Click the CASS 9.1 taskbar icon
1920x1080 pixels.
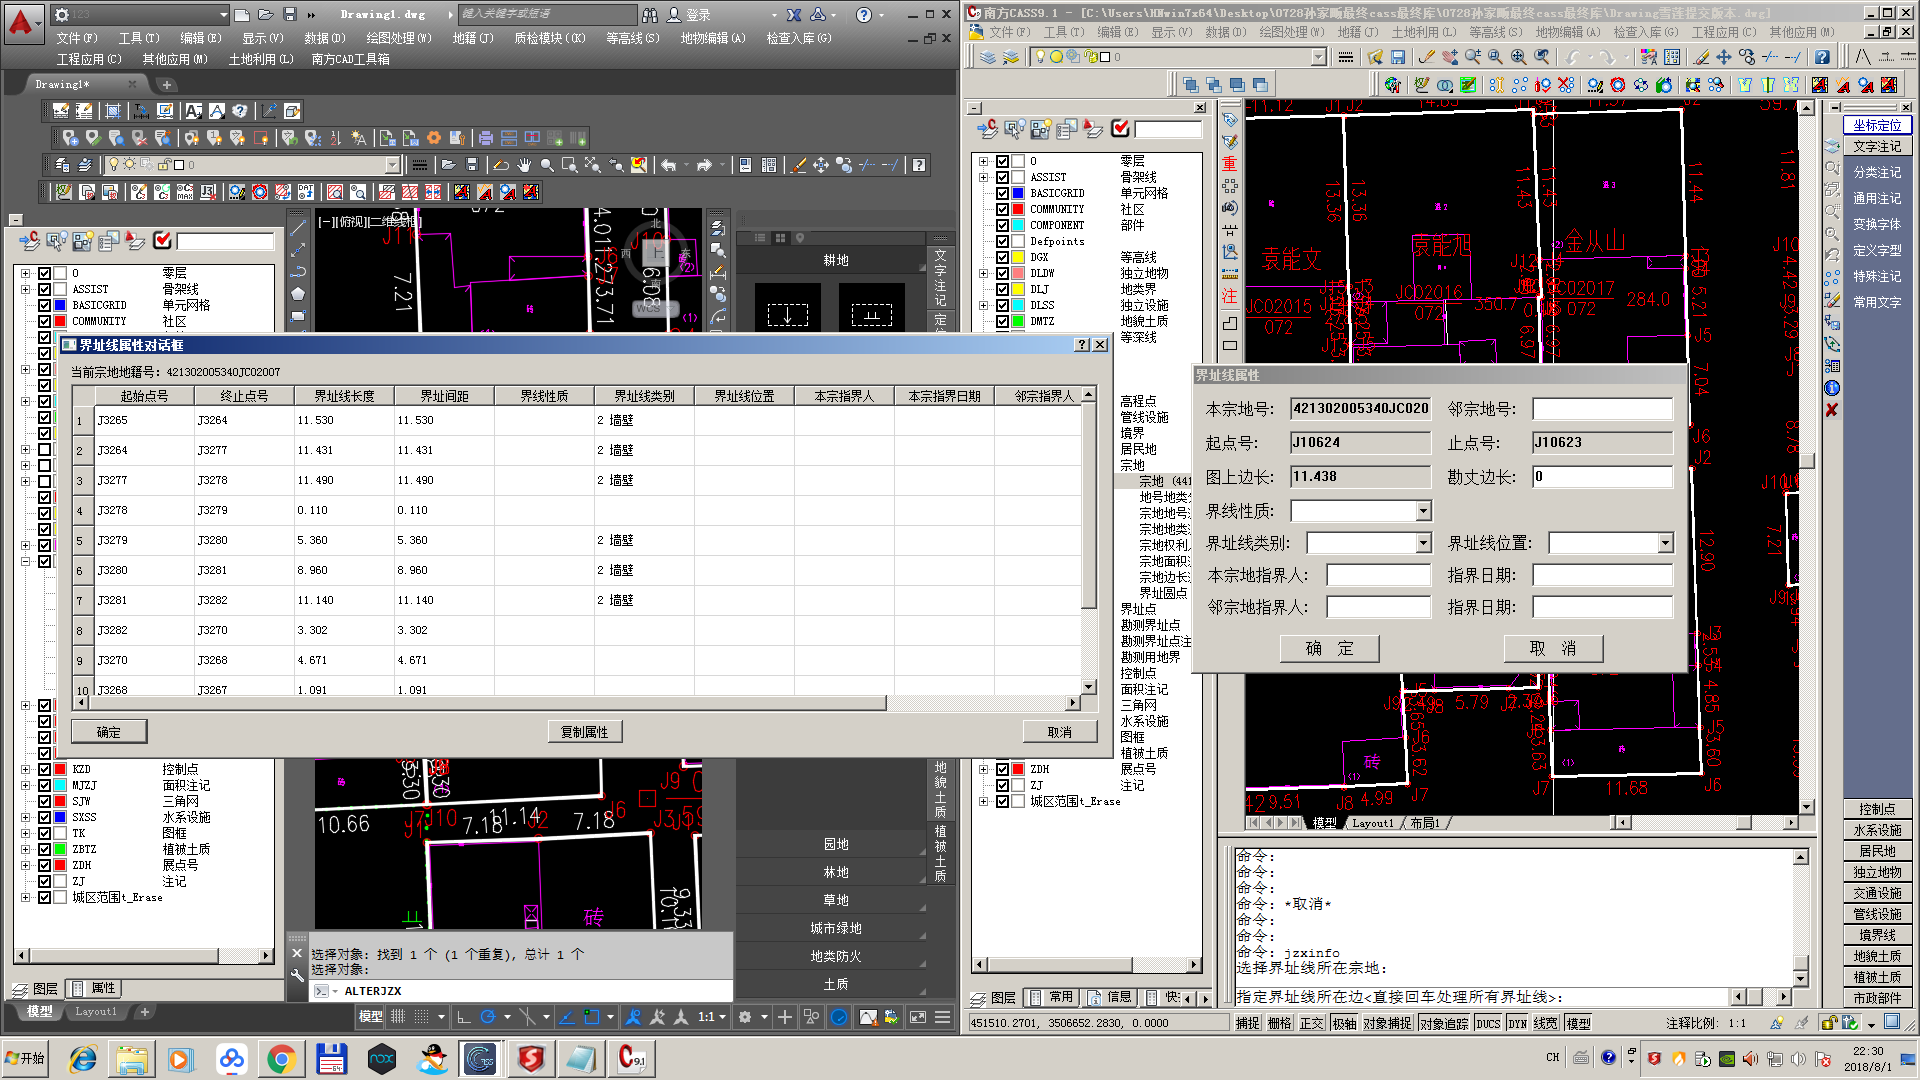pyautogui.click(x=631, y=1059)
